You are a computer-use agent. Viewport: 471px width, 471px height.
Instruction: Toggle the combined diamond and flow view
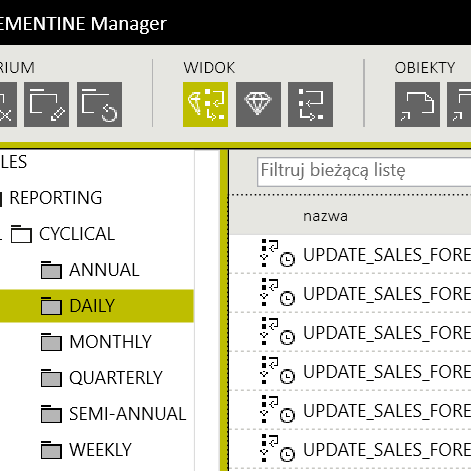[x=205, y=104]
